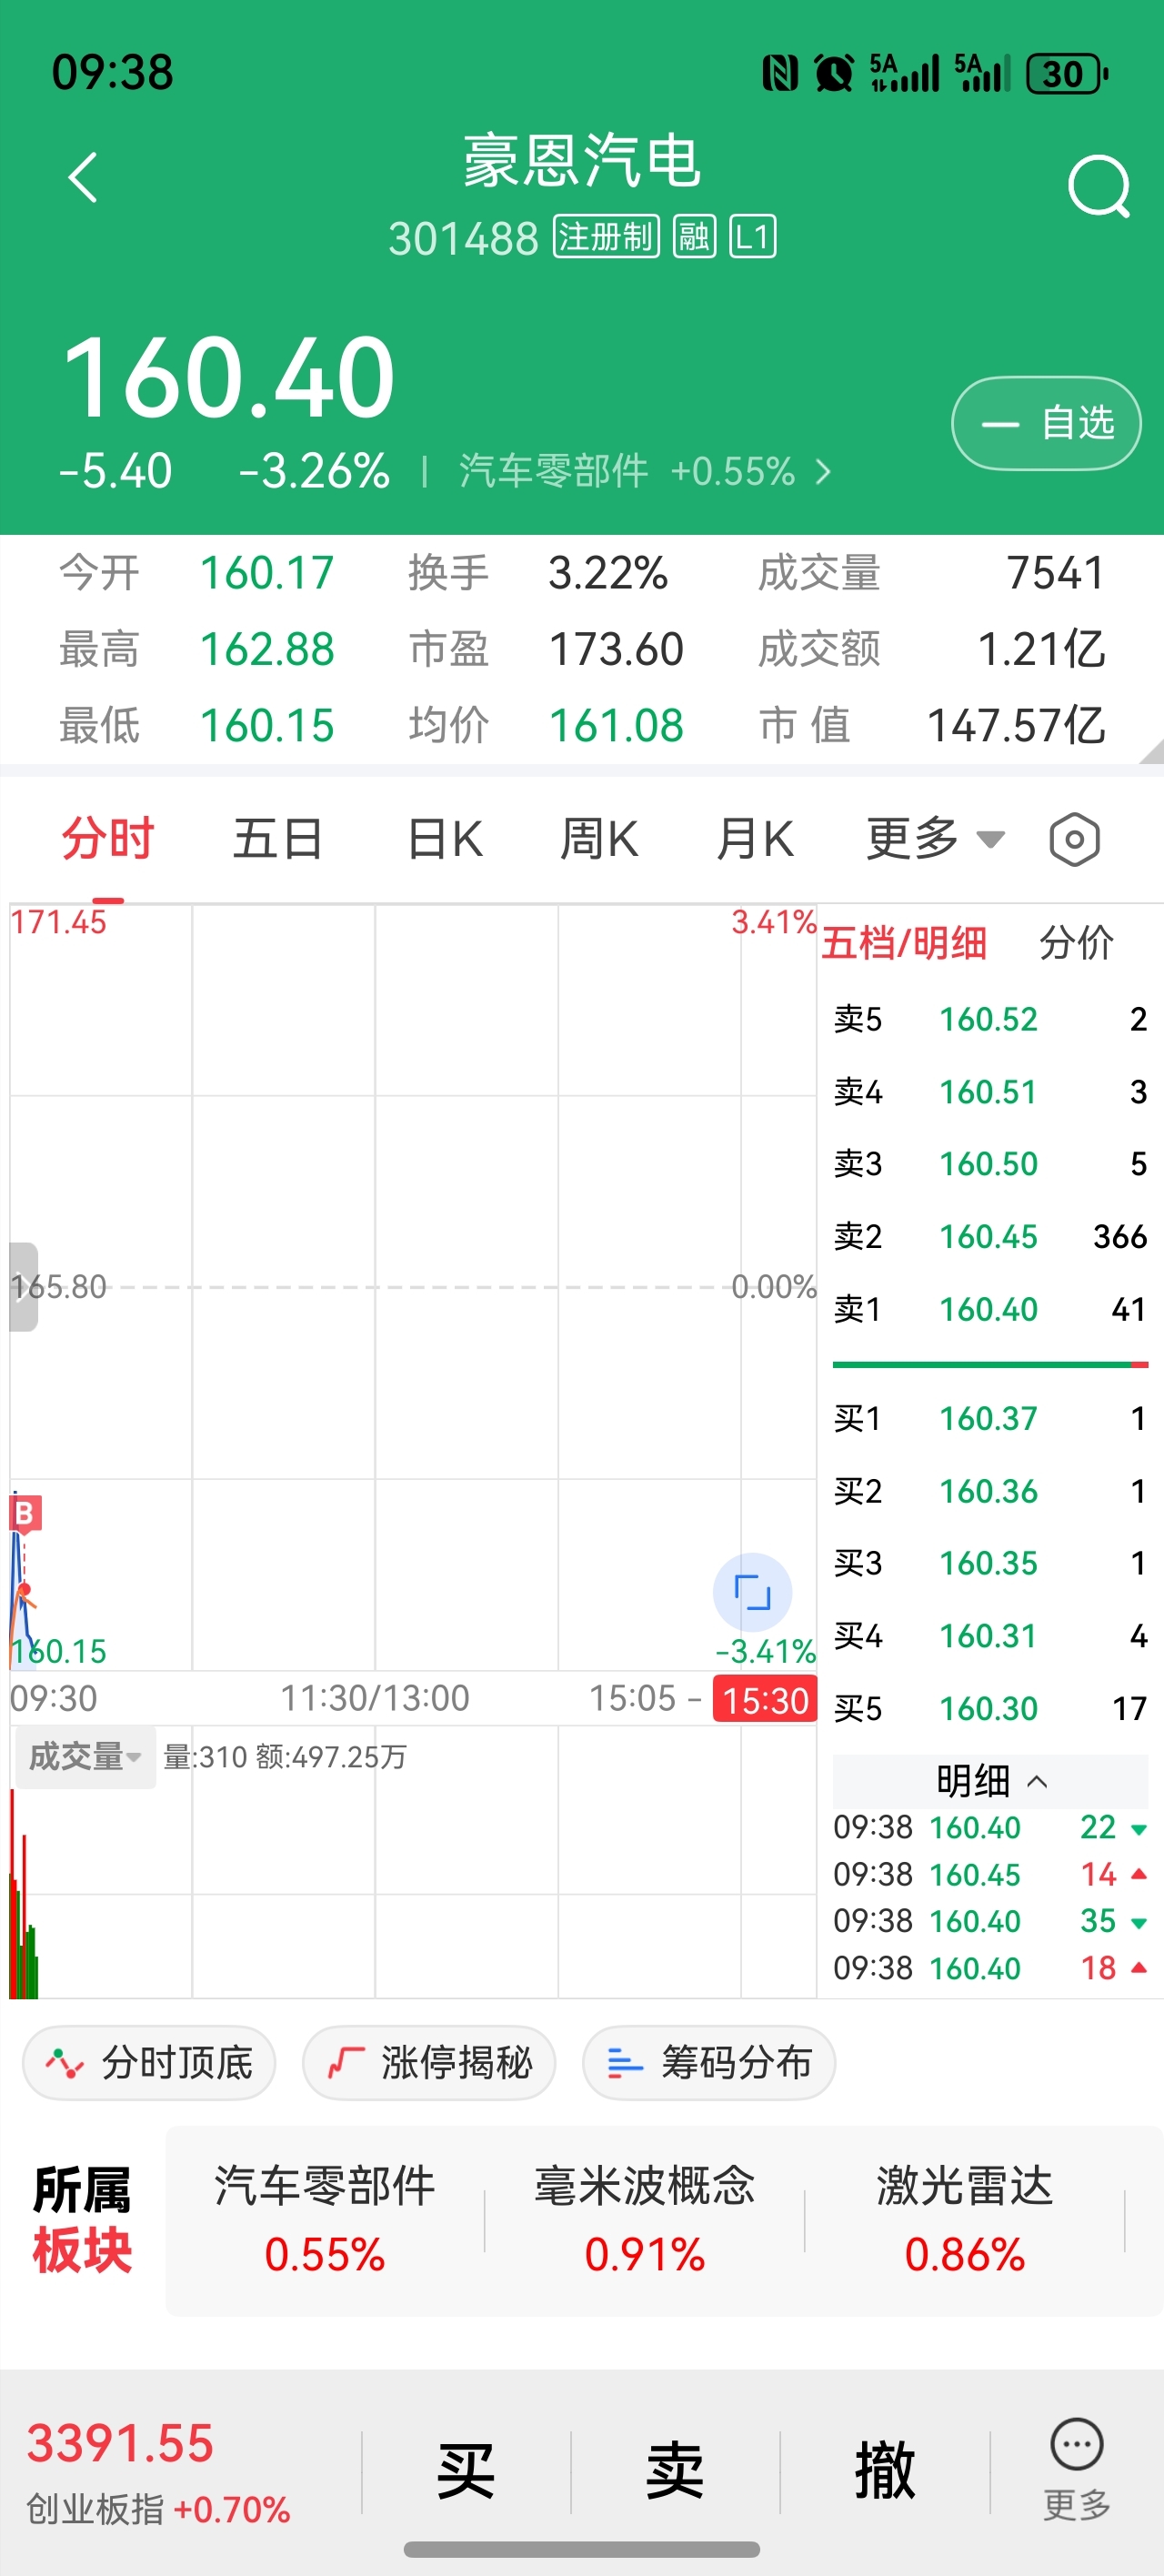Open 激光雷达 0.86% sector card
Image resolution: width=1164 pixels, height=2576 pixels.
coord(965,2220)
